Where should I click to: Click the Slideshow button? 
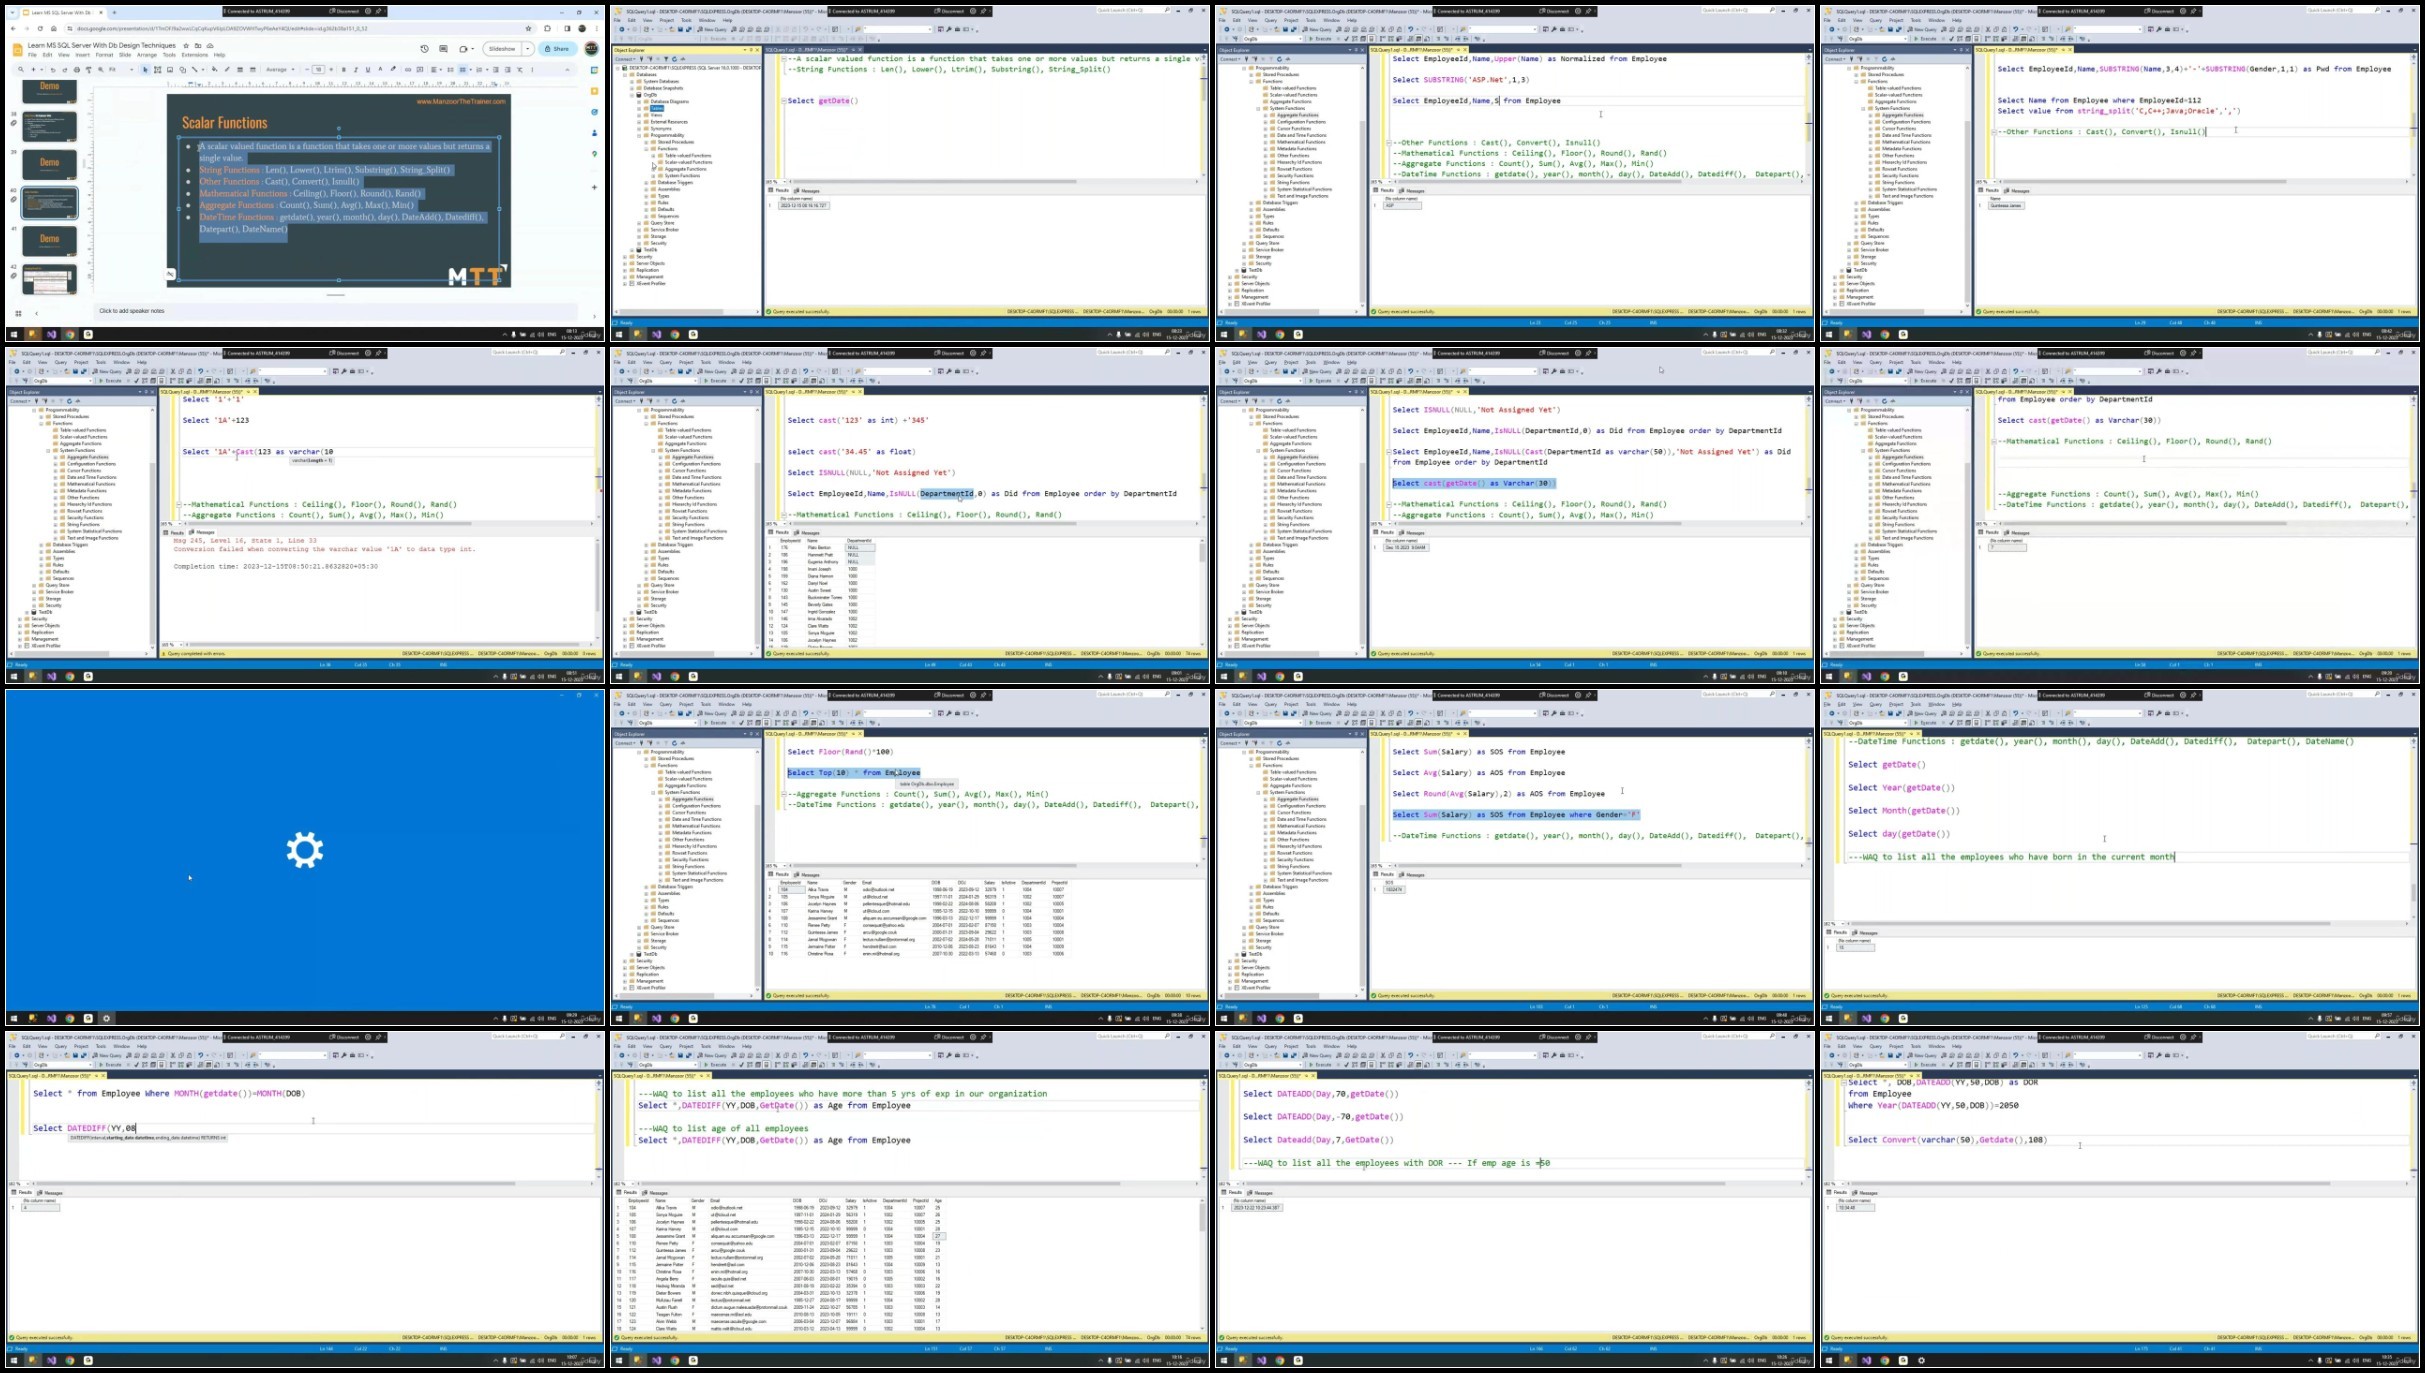coord(502,49)
